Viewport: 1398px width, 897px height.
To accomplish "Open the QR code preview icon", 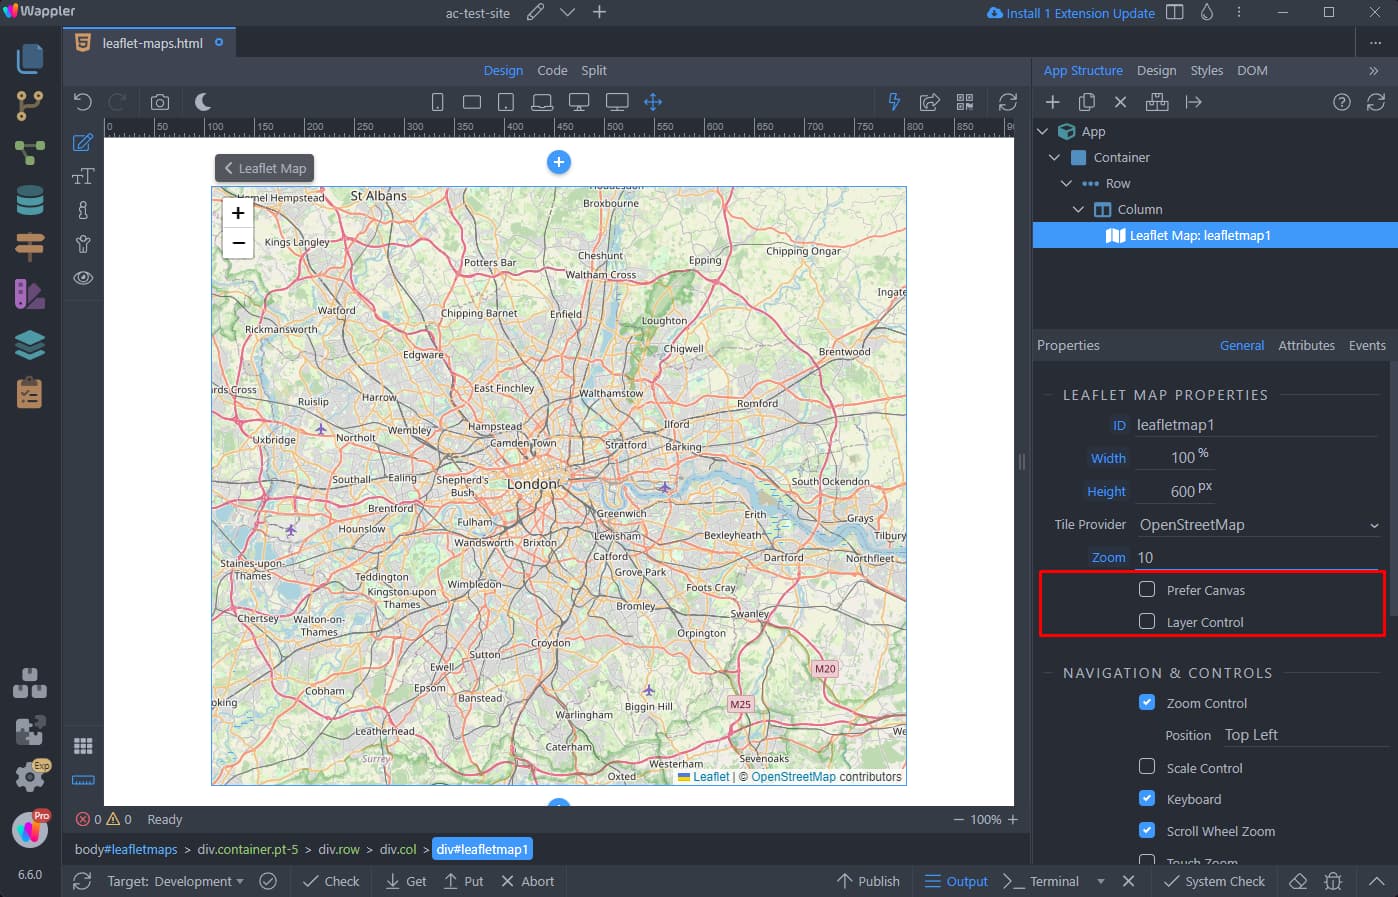I will 964,101.
